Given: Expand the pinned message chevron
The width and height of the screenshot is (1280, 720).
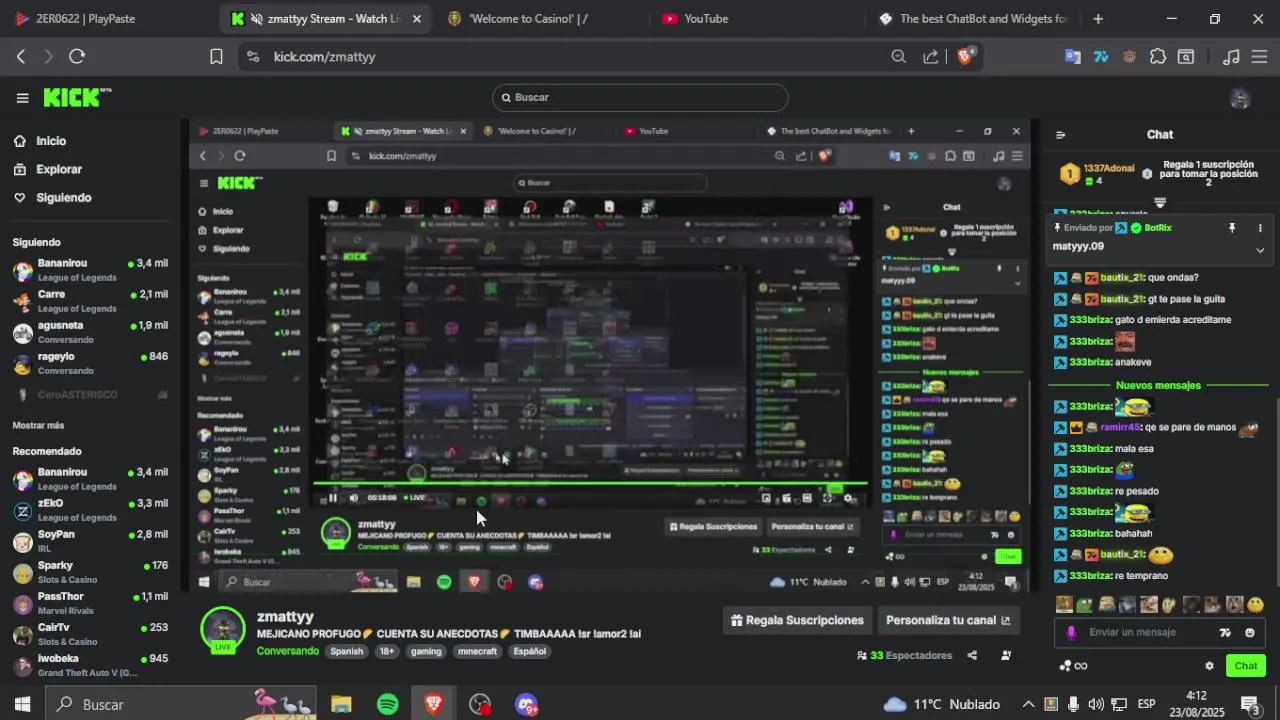Looking at the screenshot, I should pos(1260,250).
